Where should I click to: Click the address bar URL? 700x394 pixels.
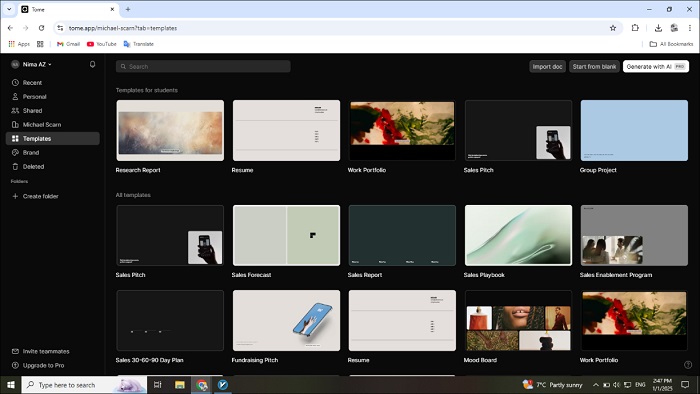[x=123, y=28]
